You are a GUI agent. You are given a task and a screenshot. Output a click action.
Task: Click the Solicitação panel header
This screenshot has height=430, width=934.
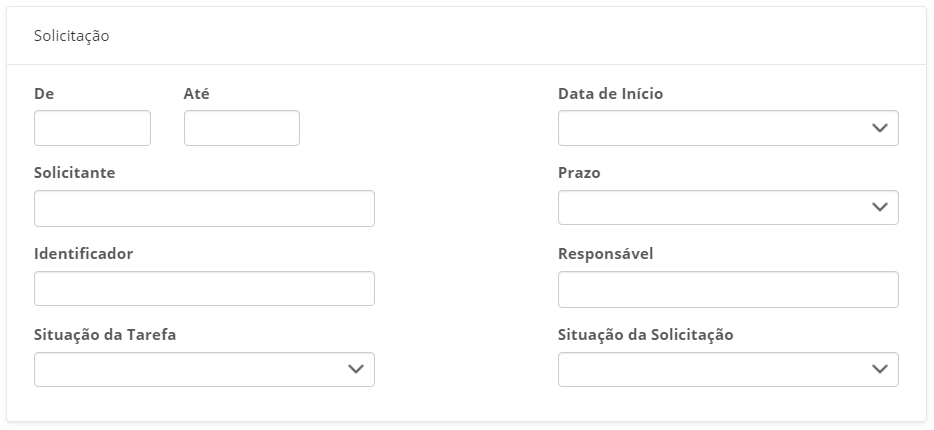72,36
